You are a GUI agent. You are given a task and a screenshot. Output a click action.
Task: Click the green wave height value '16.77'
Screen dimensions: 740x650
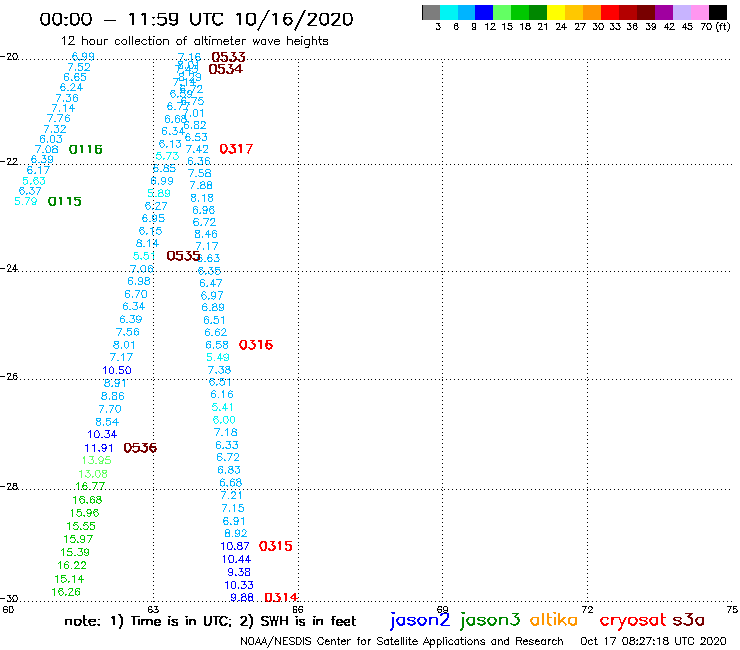(91, 486)
